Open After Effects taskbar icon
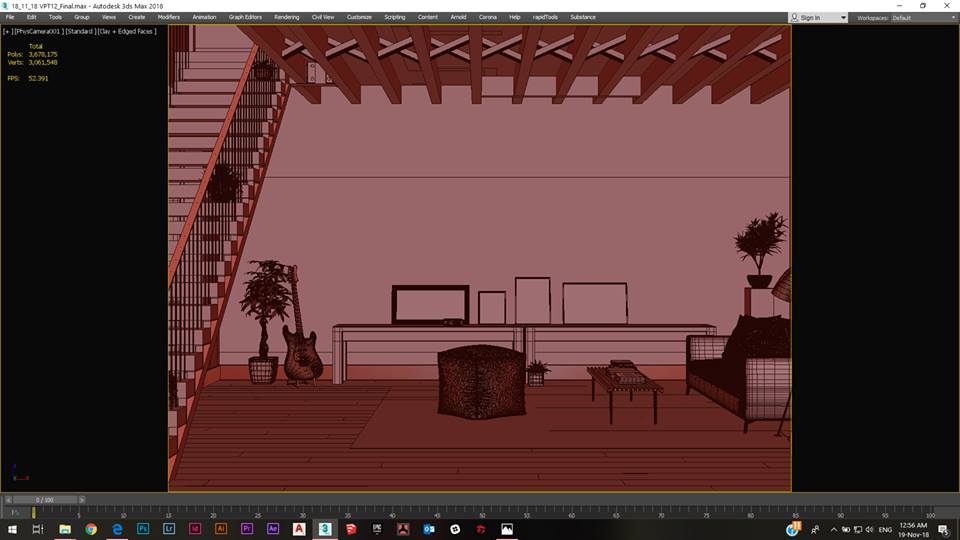The image size is (960, 540). click(x=273, y=529)
